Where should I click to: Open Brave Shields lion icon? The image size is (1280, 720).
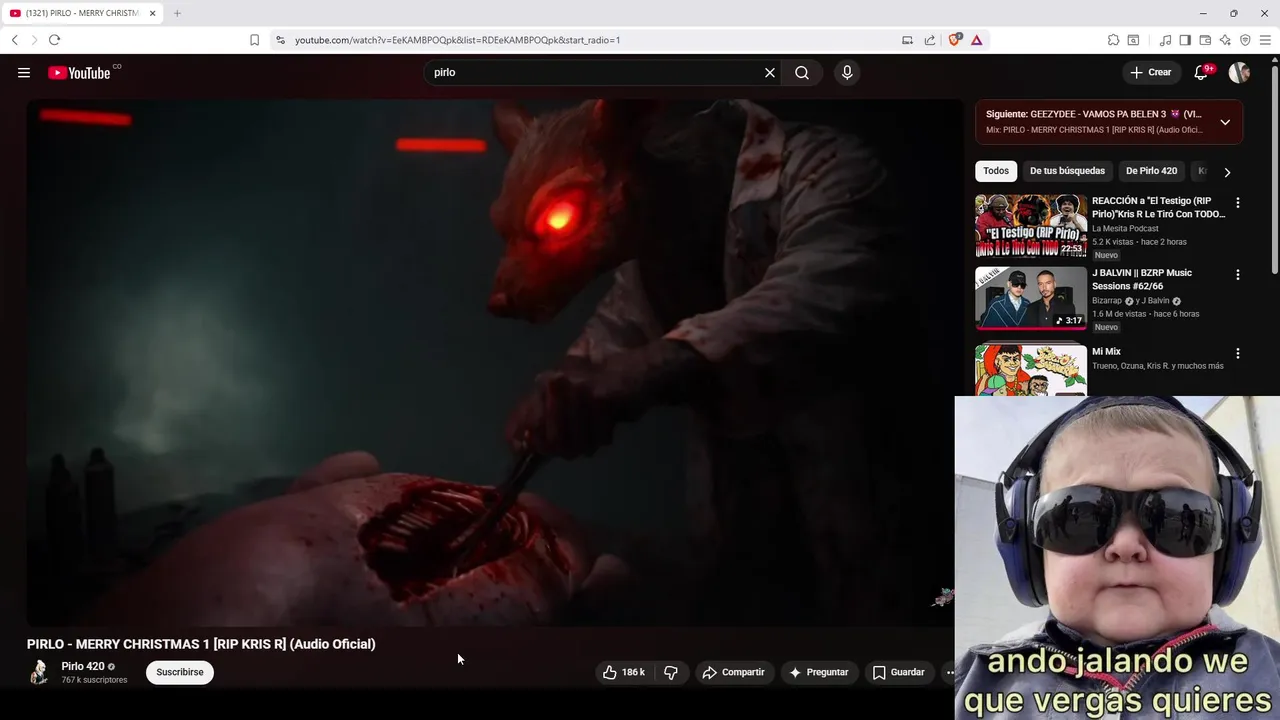(x=954, y=40)
